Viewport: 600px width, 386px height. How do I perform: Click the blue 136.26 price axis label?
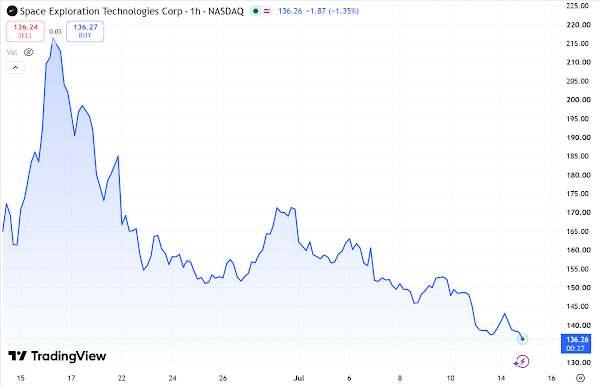(x=576, y=343)
